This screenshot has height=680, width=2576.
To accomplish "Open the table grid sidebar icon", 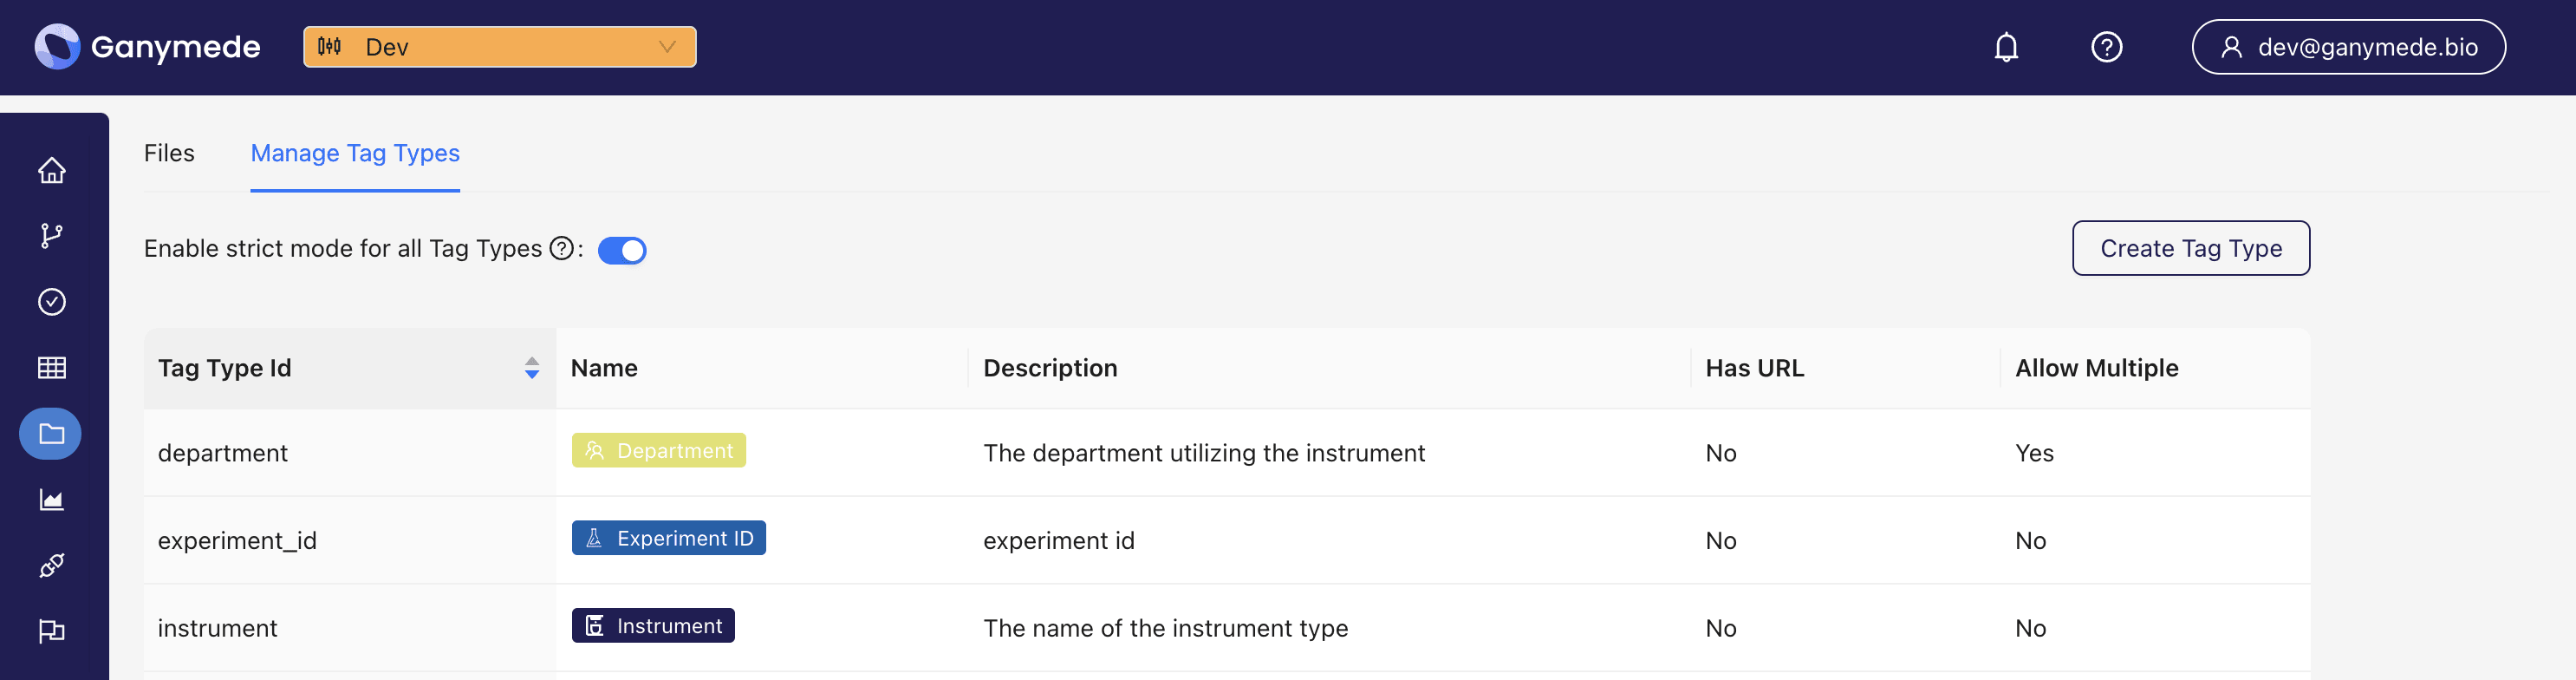I will click(52, 368).
